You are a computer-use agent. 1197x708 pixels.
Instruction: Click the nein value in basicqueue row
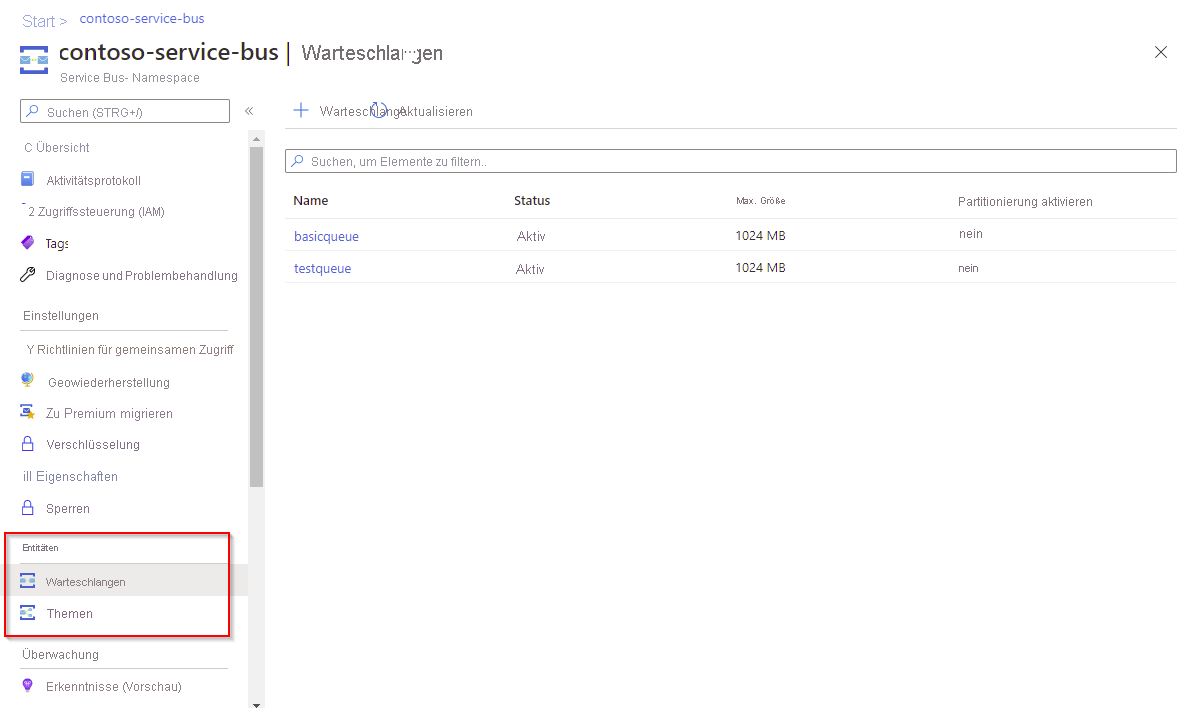pyautogui.click(x=971, y=234)
